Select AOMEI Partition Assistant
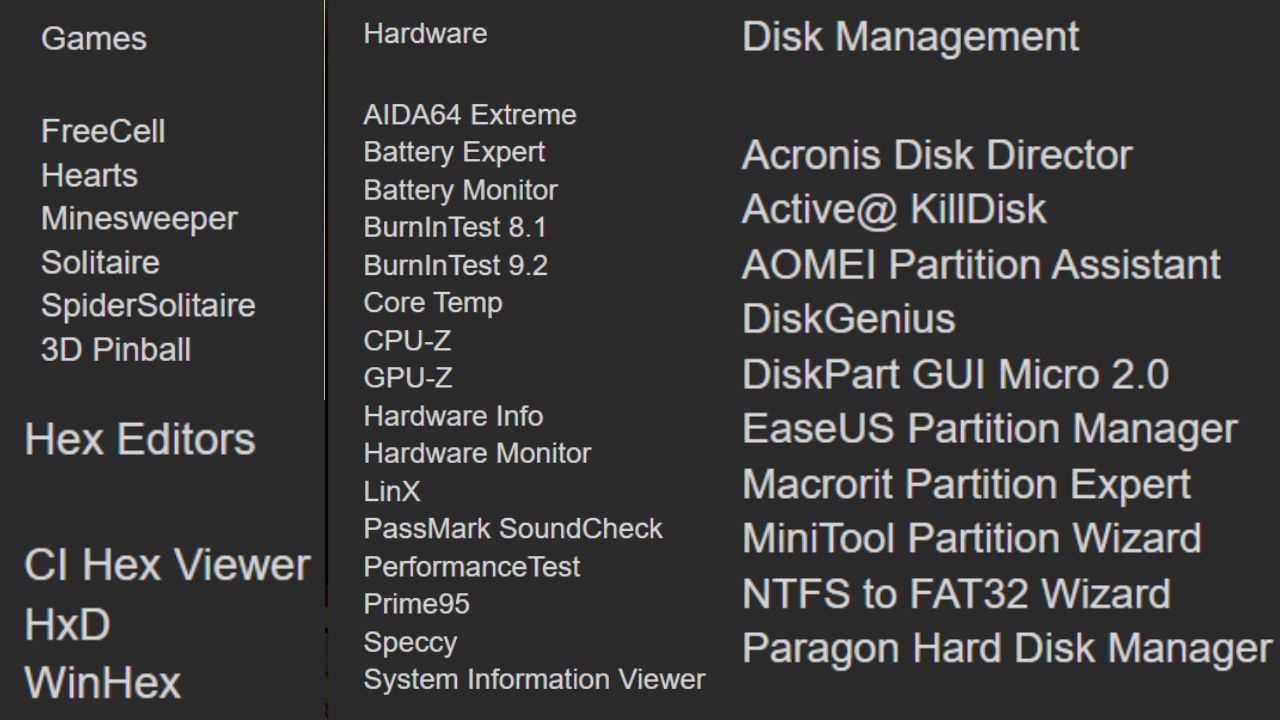 pos(981,265)
